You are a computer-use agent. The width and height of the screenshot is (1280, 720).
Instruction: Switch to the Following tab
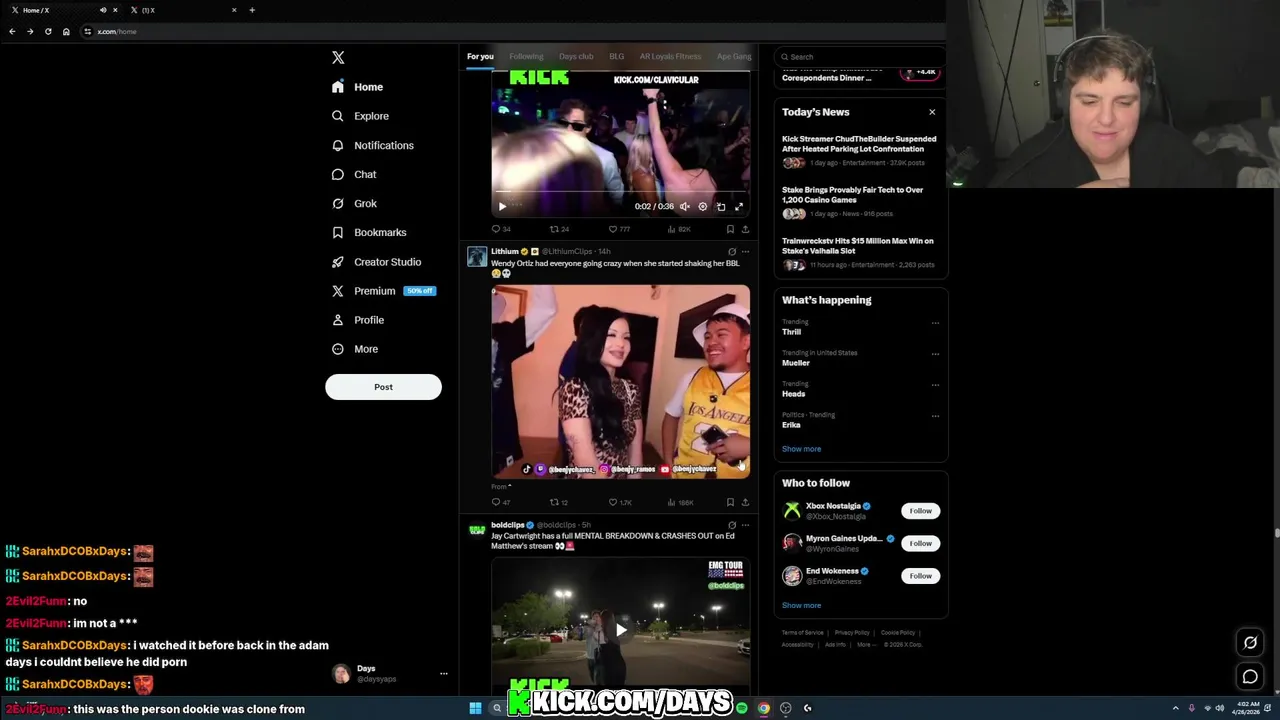[526, 56]
